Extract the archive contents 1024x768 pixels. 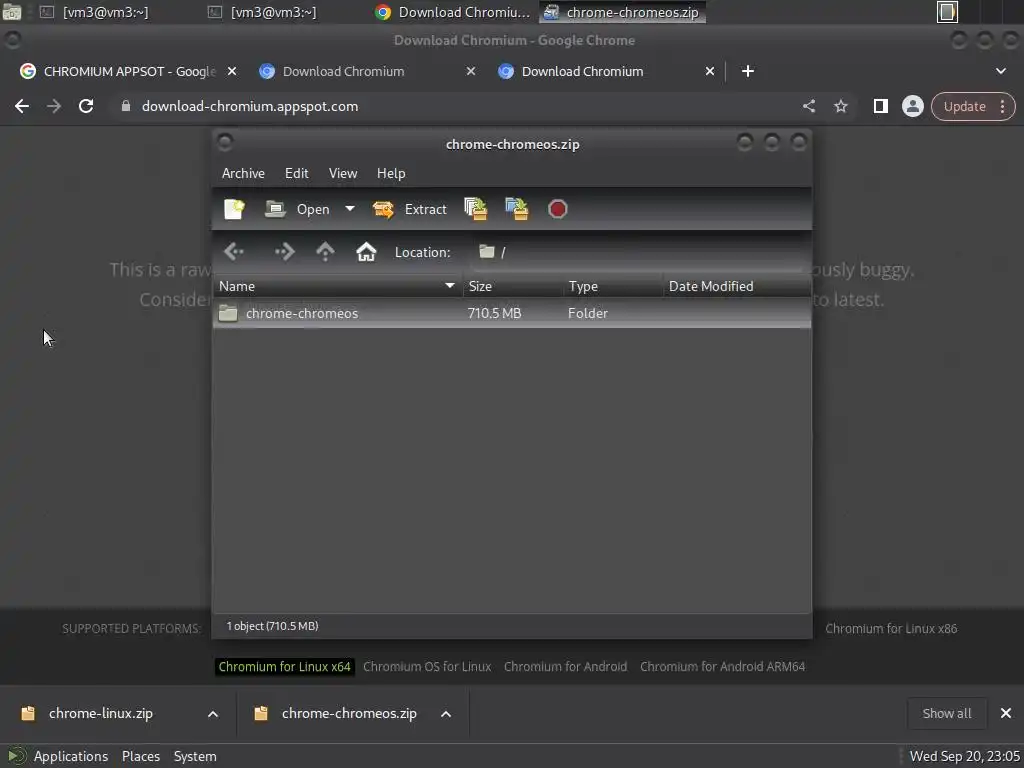(409, 209)
